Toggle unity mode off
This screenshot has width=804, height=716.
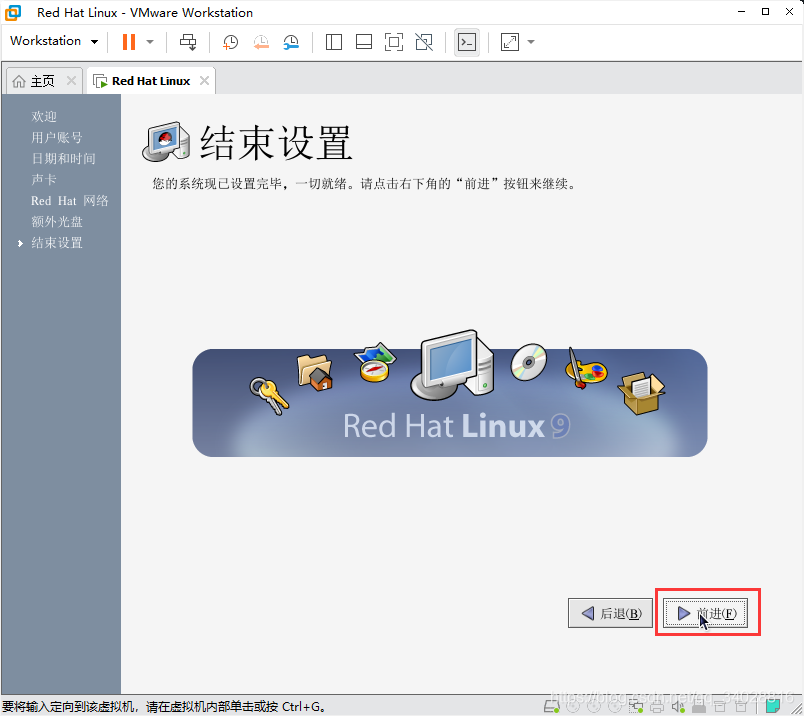pyautogui.click(x=423, y=41)
